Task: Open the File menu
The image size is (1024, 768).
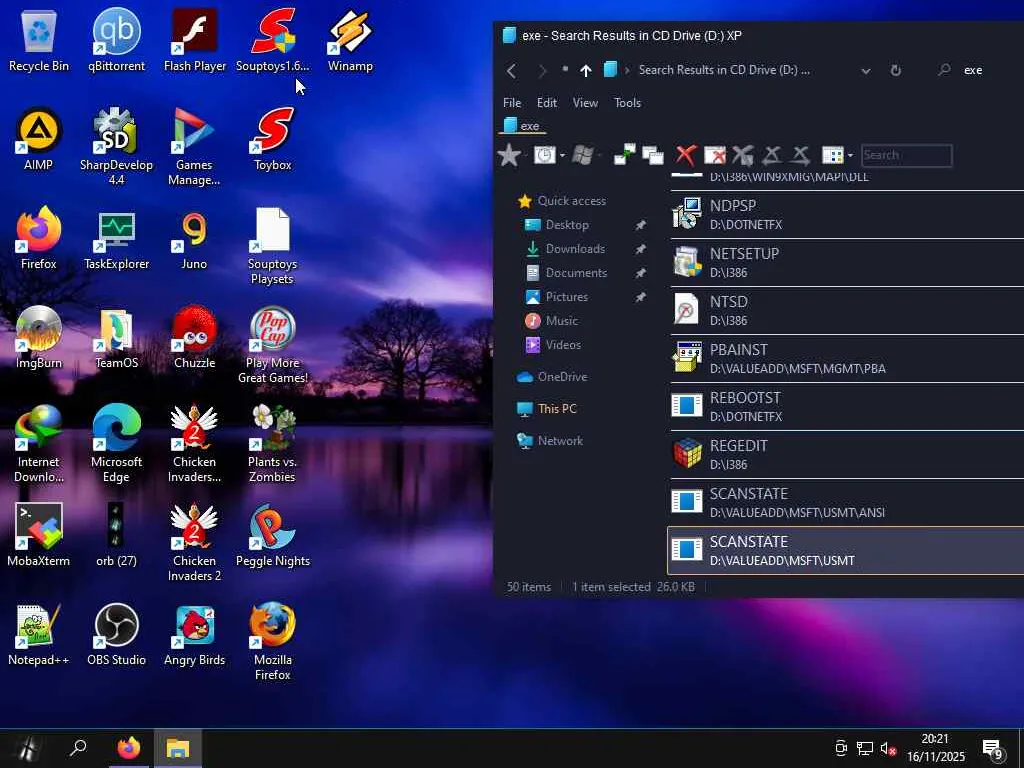Action: point(512,103)
